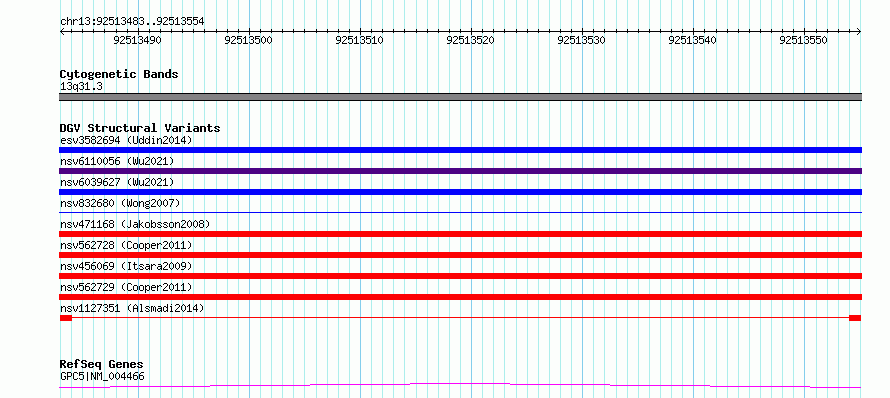Click the nsv6110056 (Wu2021) label

117,161
